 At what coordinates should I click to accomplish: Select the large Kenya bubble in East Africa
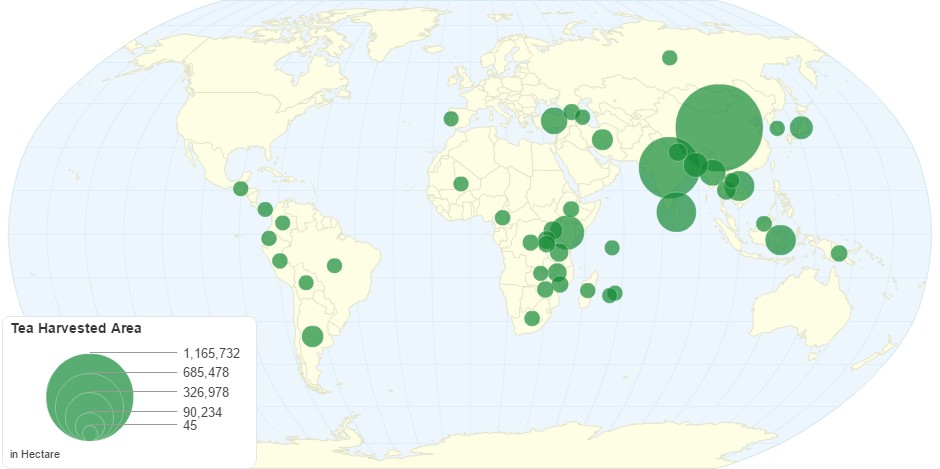pos(569,232)
